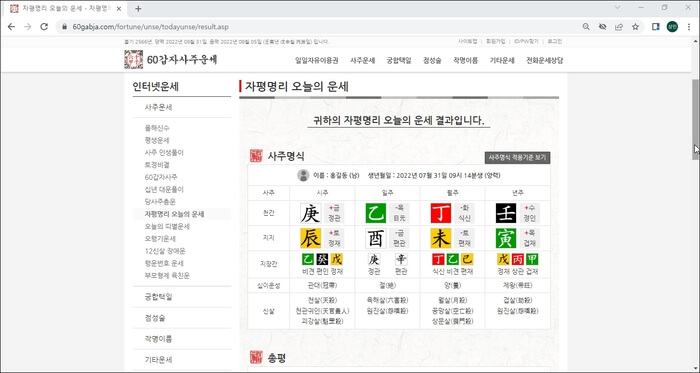Open the 사주운세 top navigation menu
The width and height of the screenshot is (700, 373).
[362, 61]
